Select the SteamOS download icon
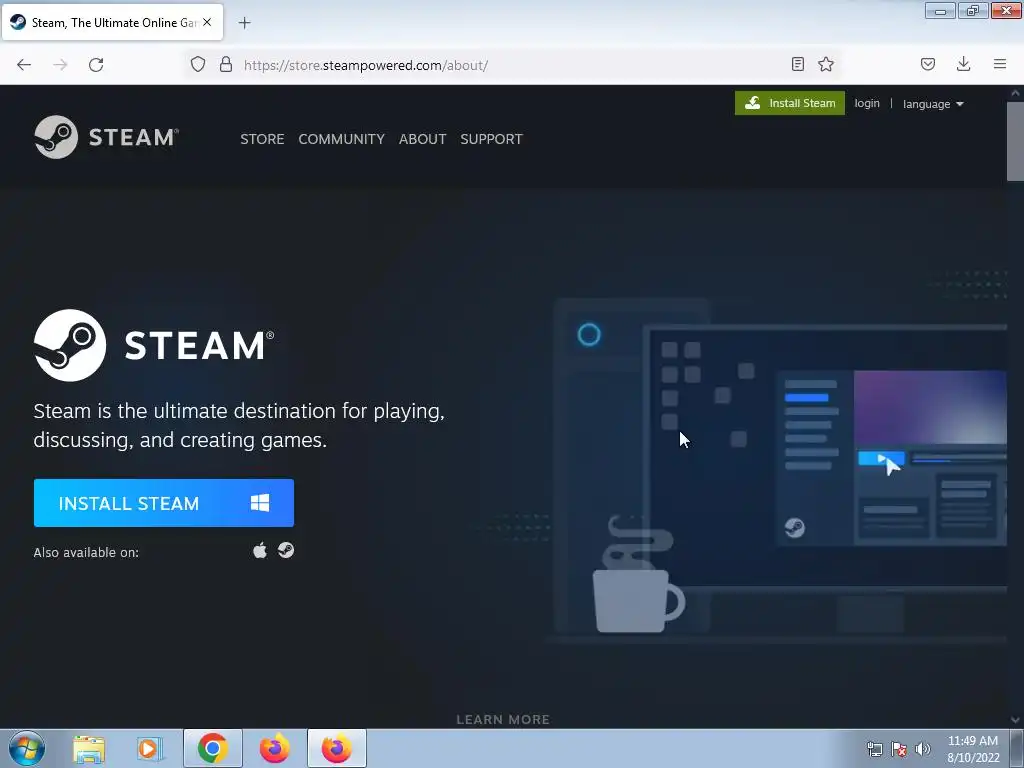 286,551
